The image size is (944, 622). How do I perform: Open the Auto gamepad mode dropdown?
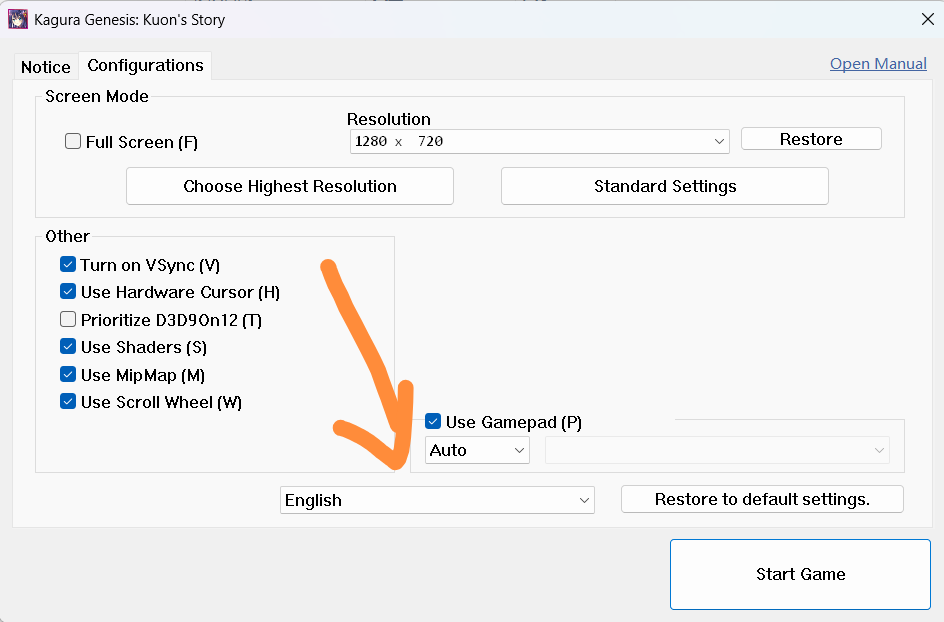(477, 450)
